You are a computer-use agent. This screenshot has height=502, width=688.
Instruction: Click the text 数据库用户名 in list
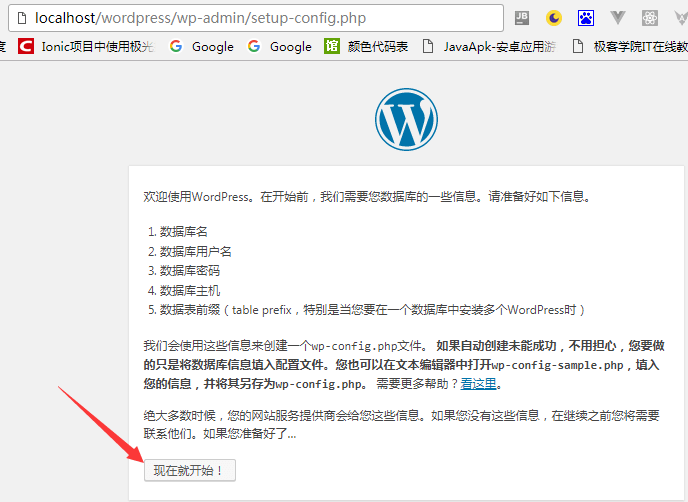coord(195,251)
